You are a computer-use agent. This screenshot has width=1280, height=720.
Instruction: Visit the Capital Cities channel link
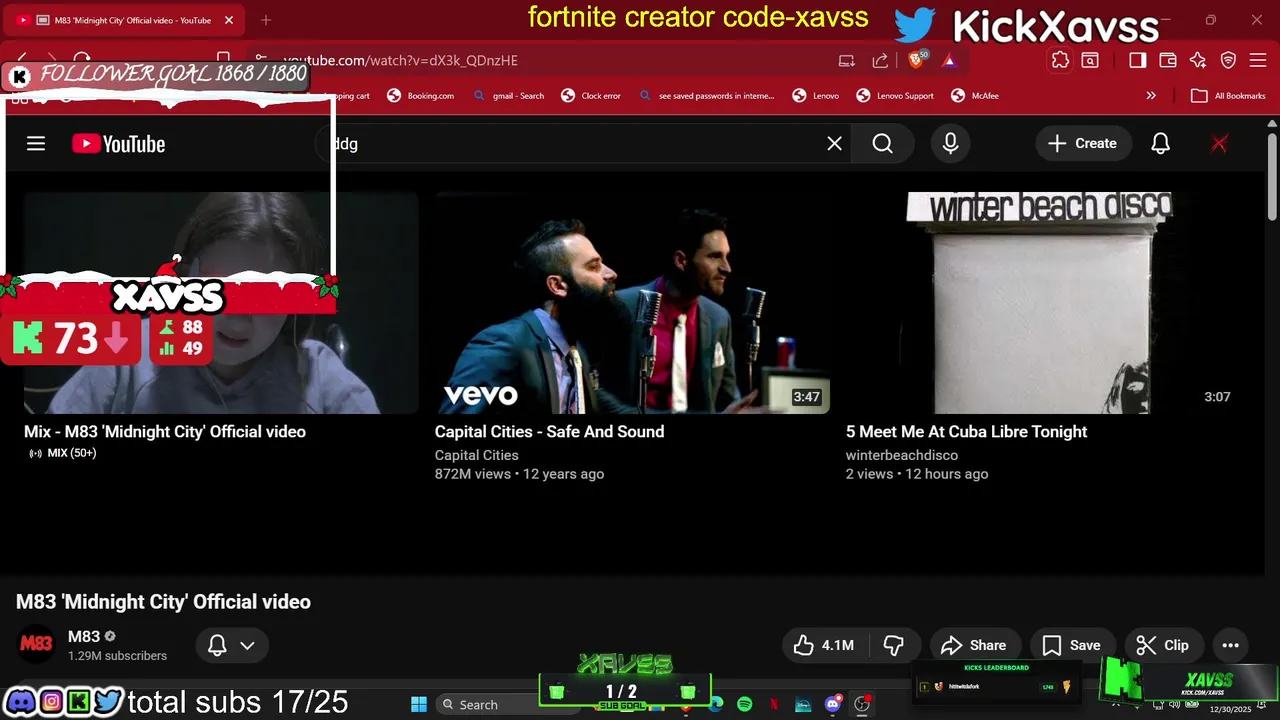point(476,455)
